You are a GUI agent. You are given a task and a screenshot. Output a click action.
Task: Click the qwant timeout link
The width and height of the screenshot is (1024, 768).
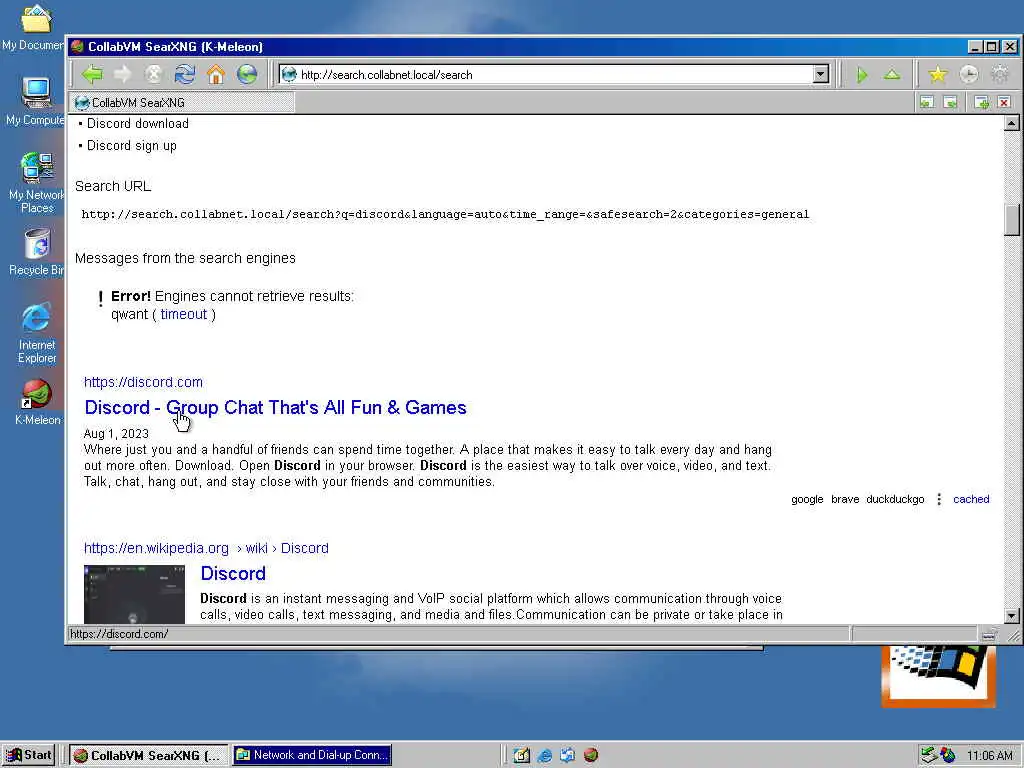click(x=184, y=314)
